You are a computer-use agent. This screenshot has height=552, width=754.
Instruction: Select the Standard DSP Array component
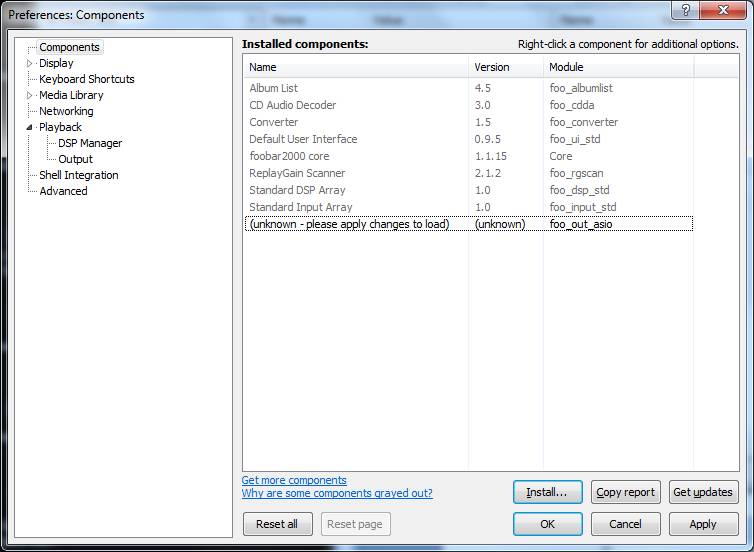pyautogui.click(x=469, y=190)
